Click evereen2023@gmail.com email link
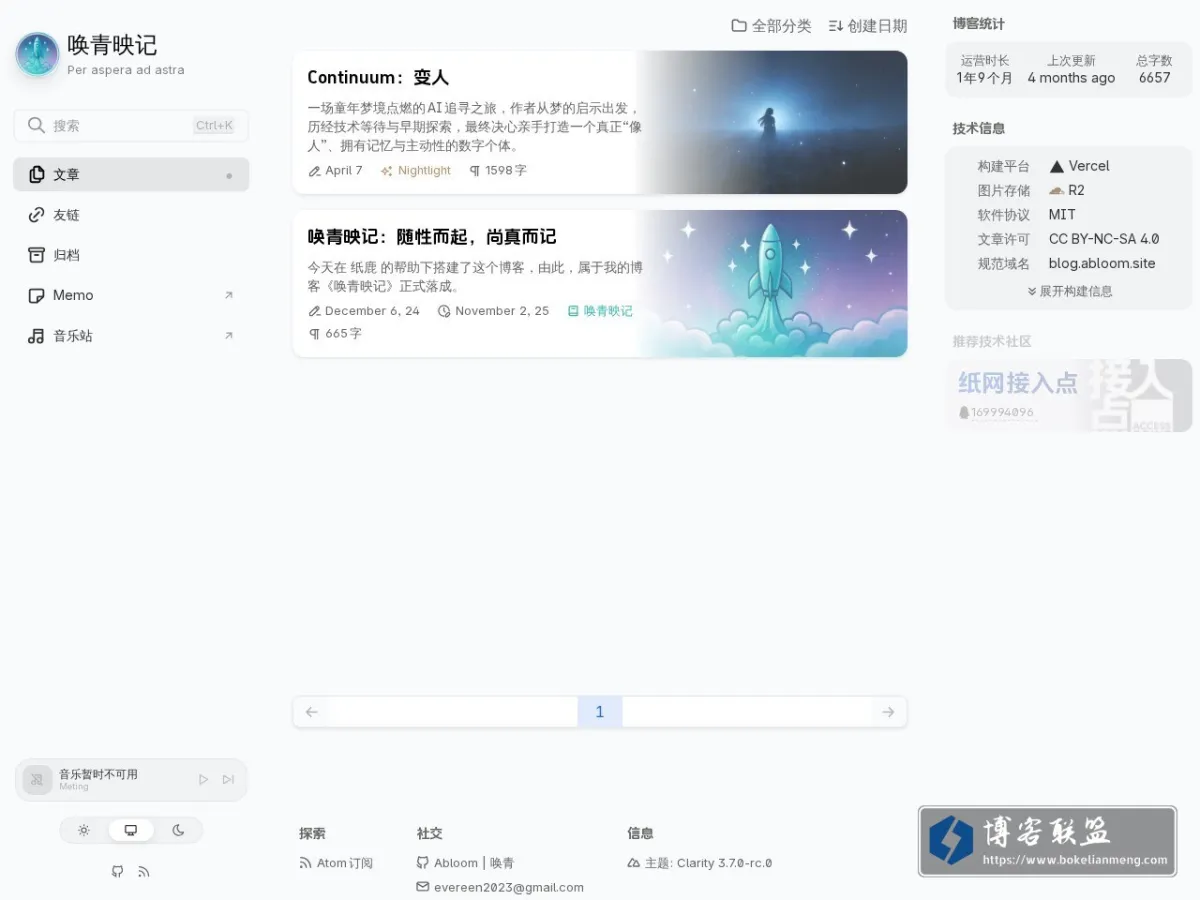This screenshot has height=900, width=1200. (500, 887)
